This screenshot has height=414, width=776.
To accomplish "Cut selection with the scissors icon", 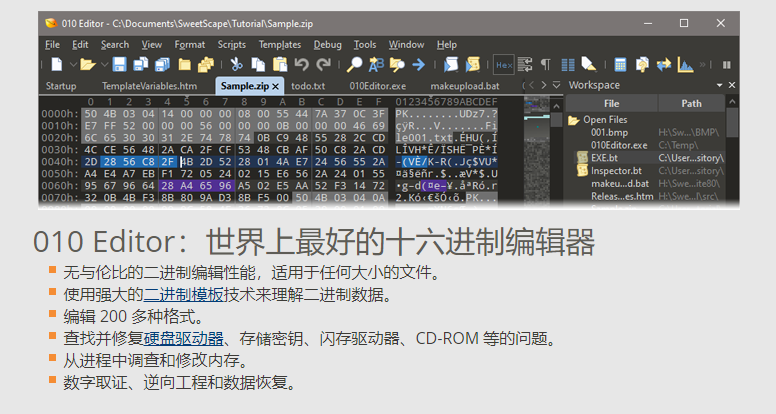I will click(237, 64).
